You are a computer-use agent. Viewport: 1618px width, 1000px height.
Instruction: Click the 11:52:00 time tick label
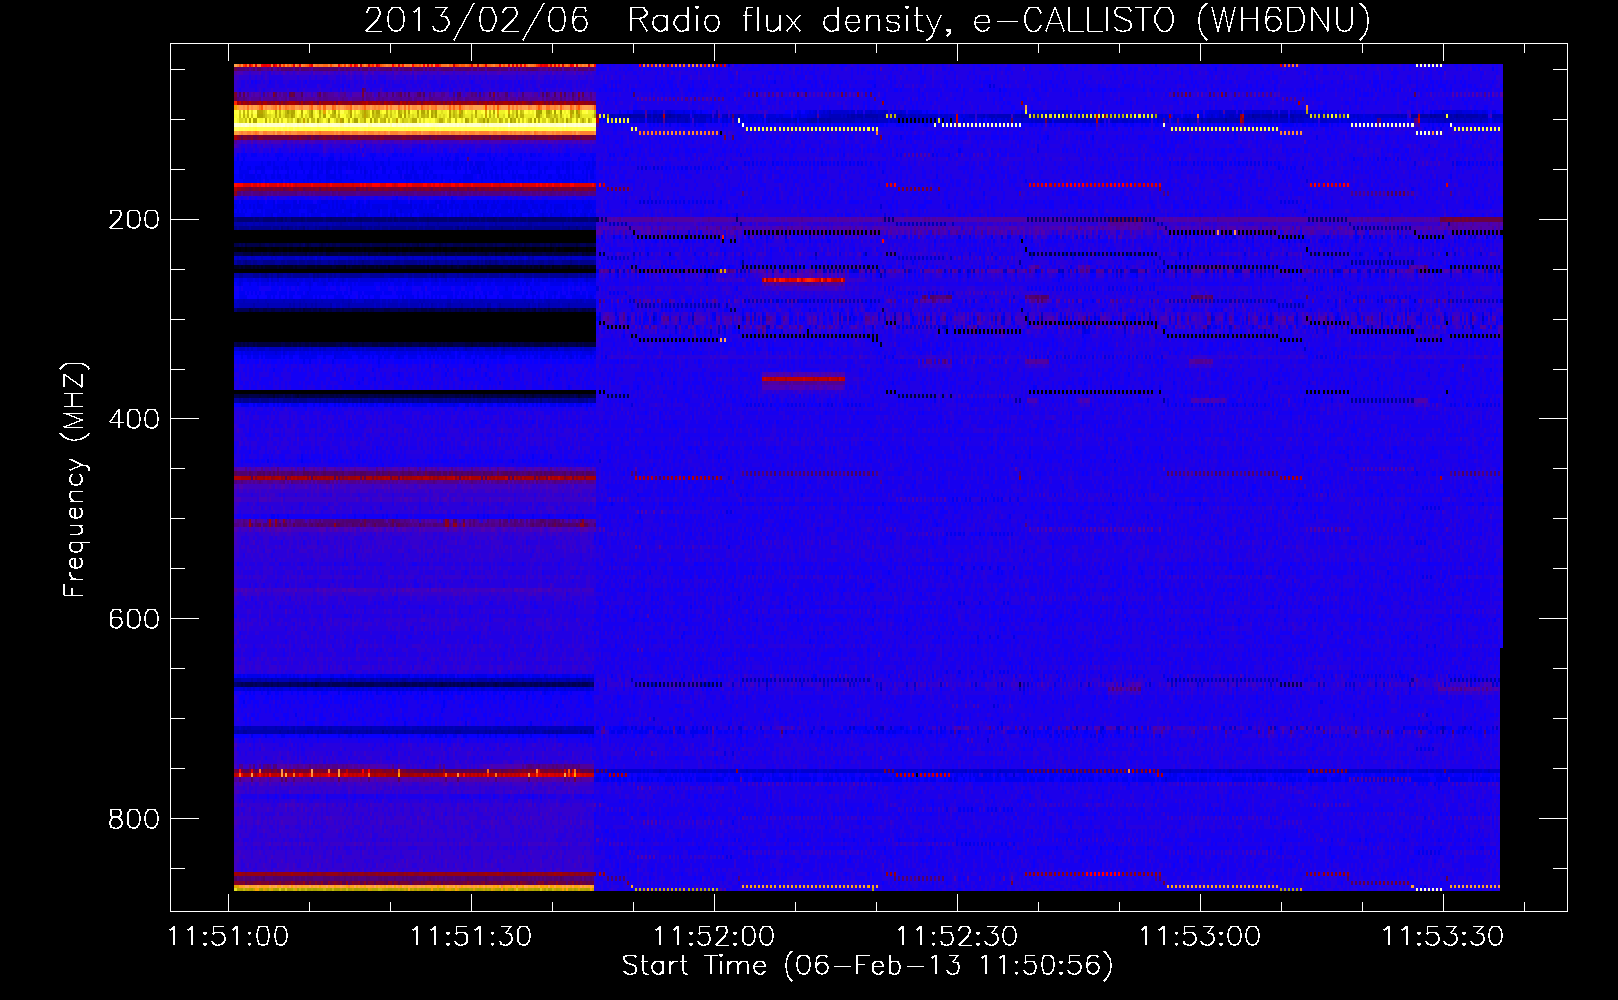714,937
